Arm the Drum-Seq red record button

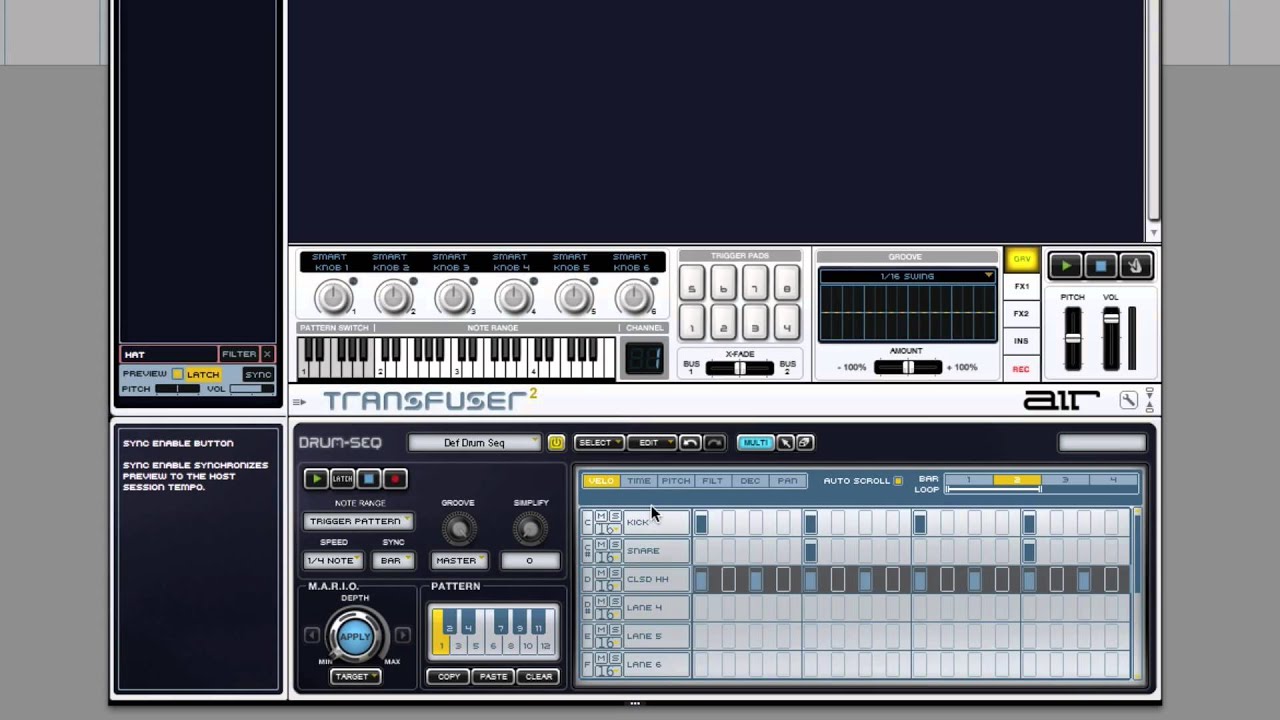[395, 479]
